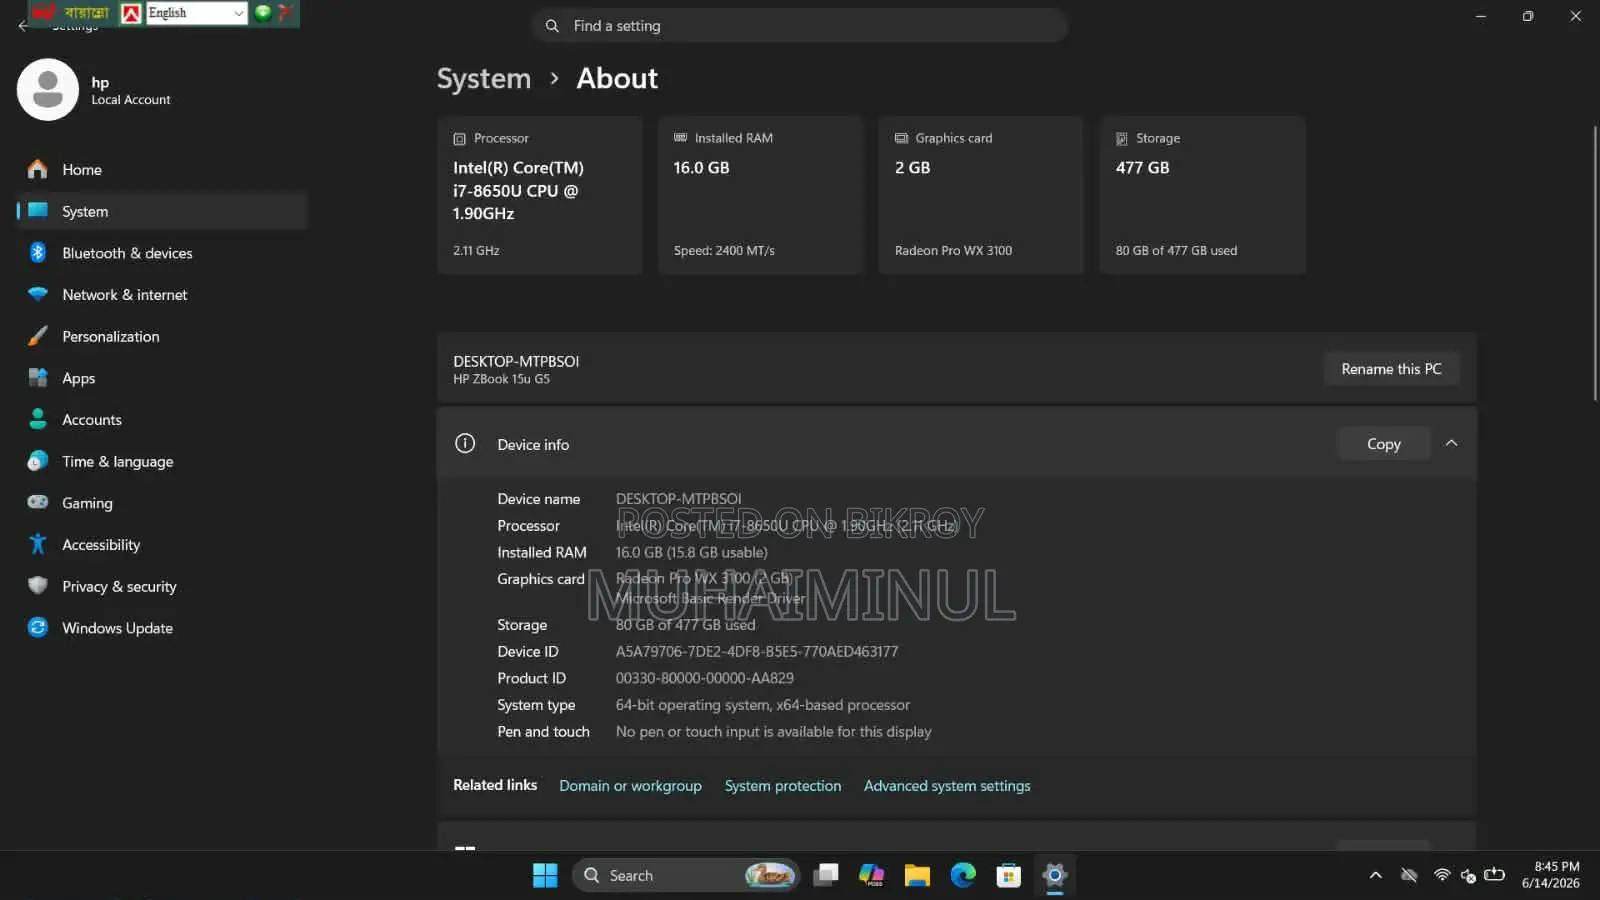Open the Windows Start menu
Screen dimensions: 1600x900
click(545, 876)
